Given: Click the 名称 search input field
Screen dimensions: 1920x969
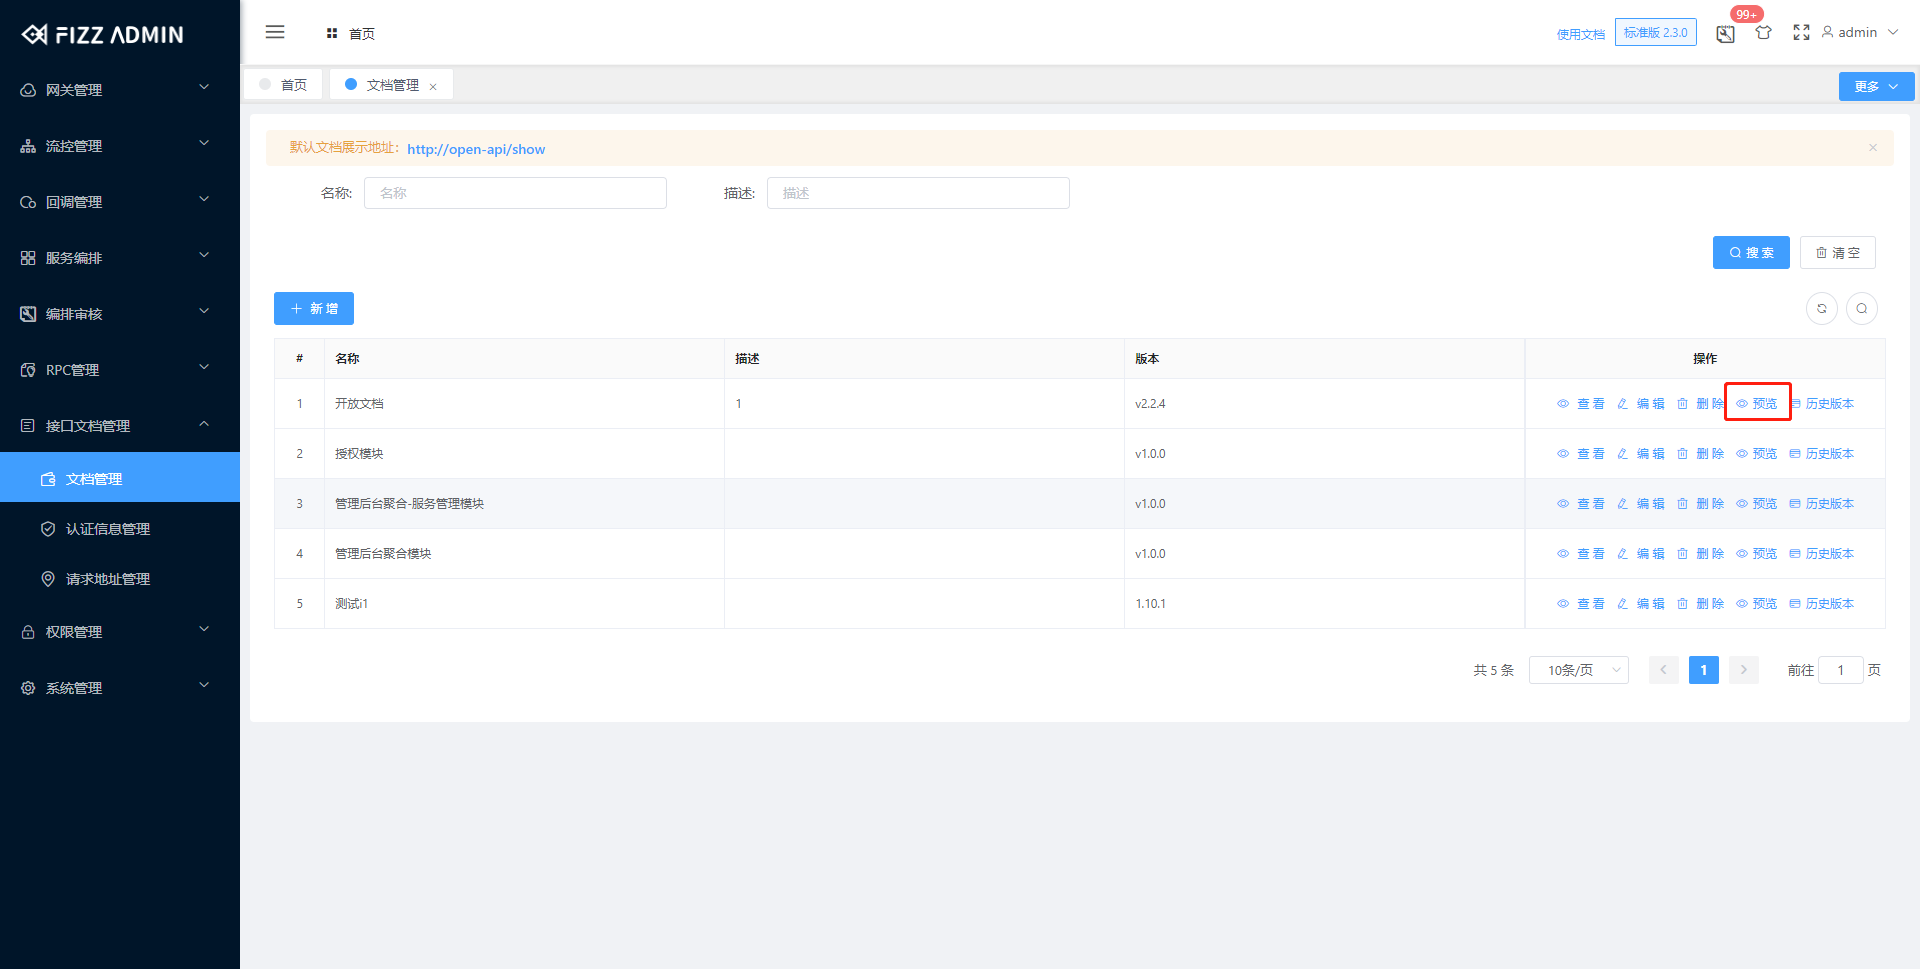Looking at the screenshot, I should (x=515, y=192).
